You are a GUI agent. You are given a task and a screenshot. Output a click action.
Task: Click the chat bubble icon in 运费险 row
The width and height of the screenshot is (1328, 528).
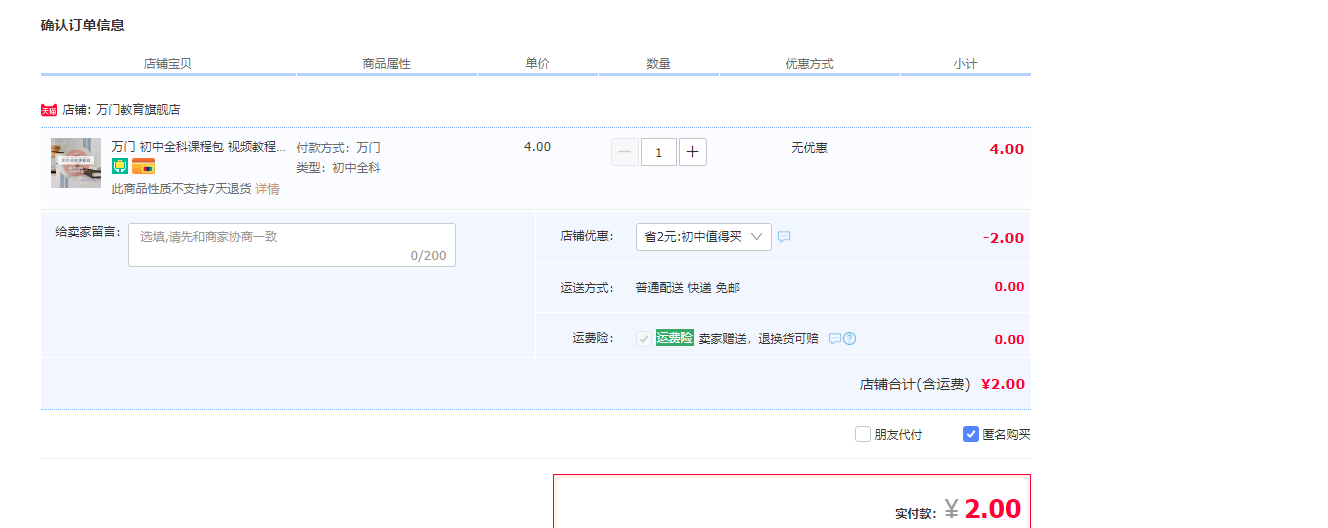[835, 339]
